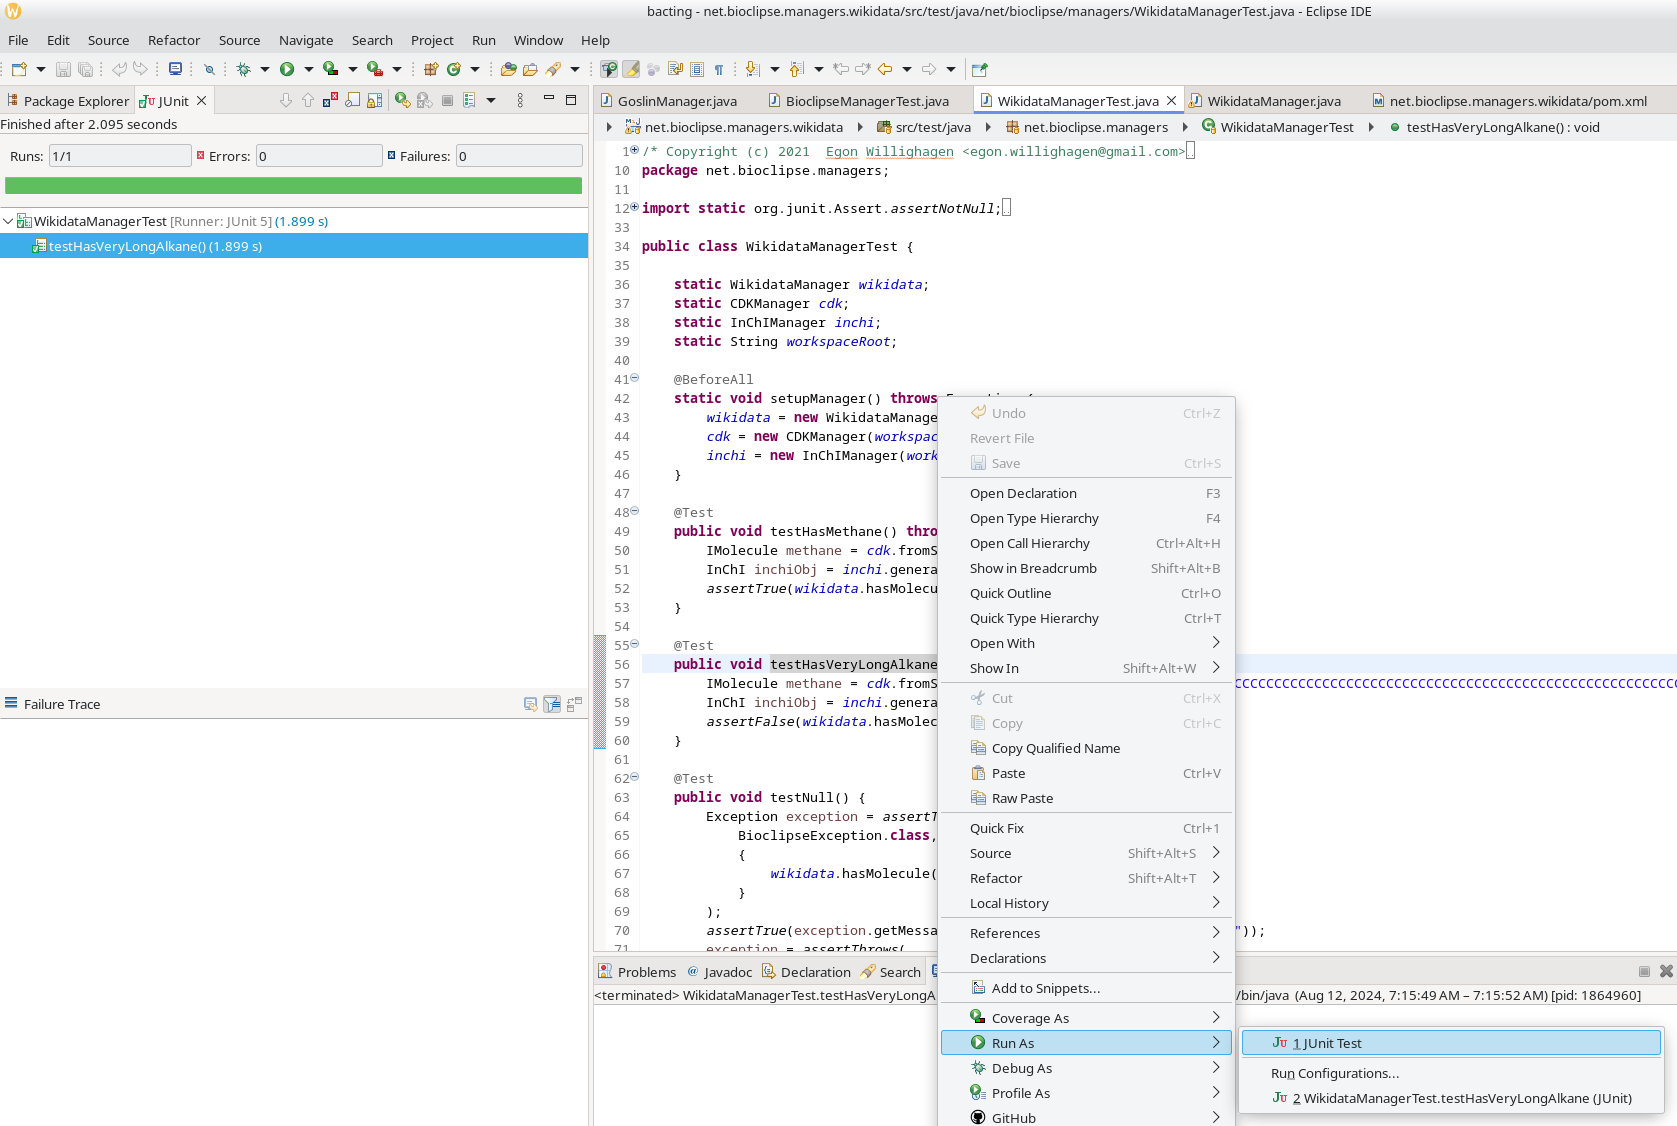Choose Run Configurations... in submenu
The width and height of the screenshot is (1677, 1126).
click(x=1334, y=1073)
